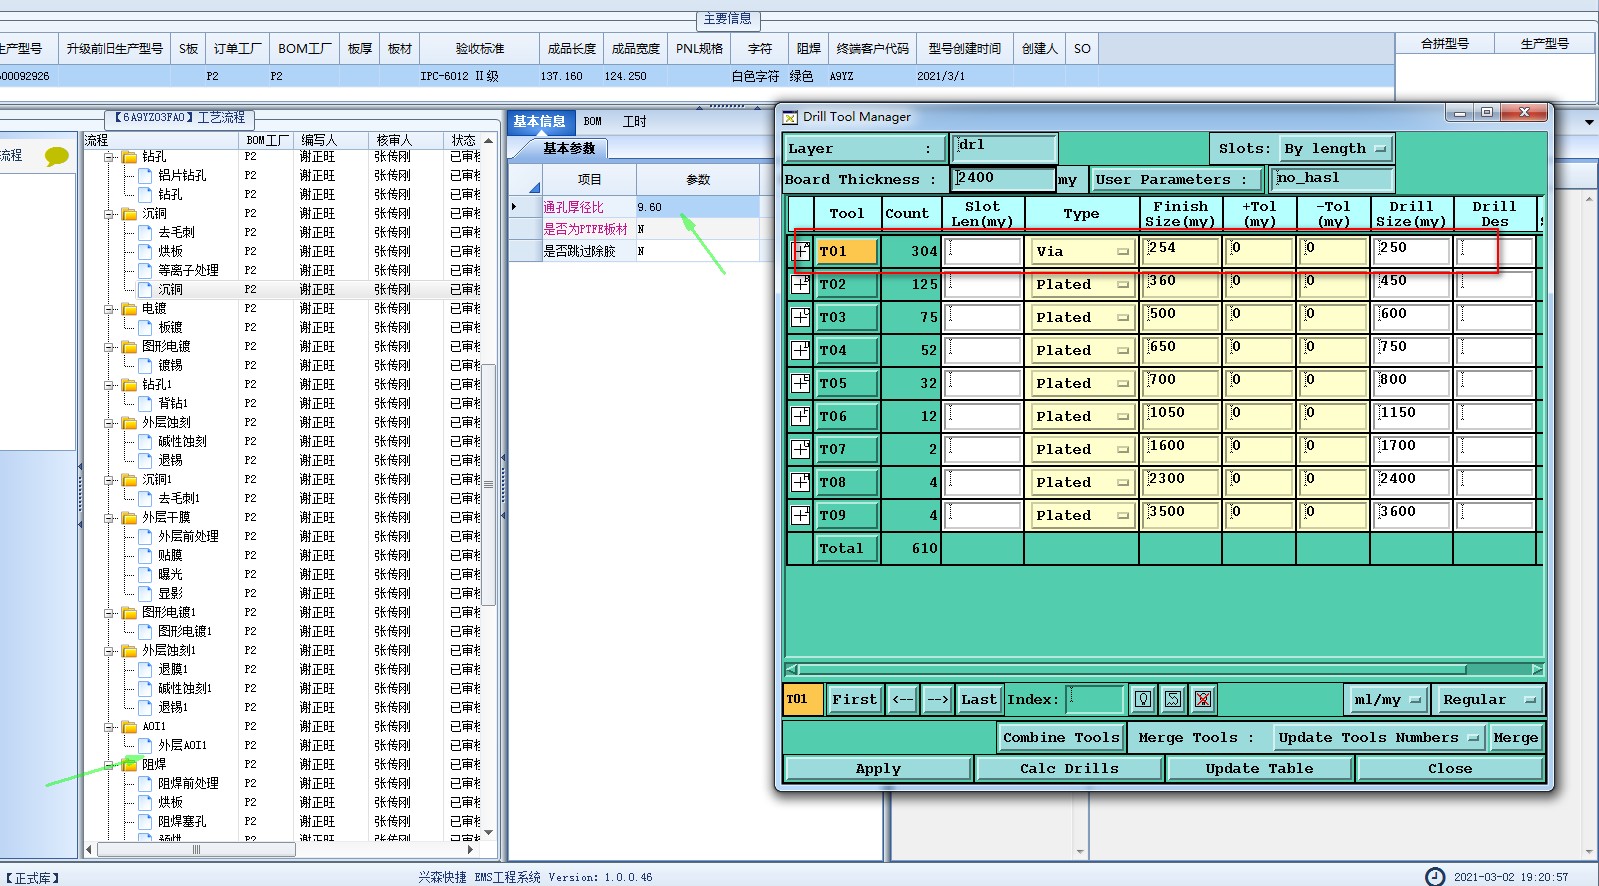Collapse the 沉铜 folder node
This screenshot has height=886, width=1599.
(109, 214)
